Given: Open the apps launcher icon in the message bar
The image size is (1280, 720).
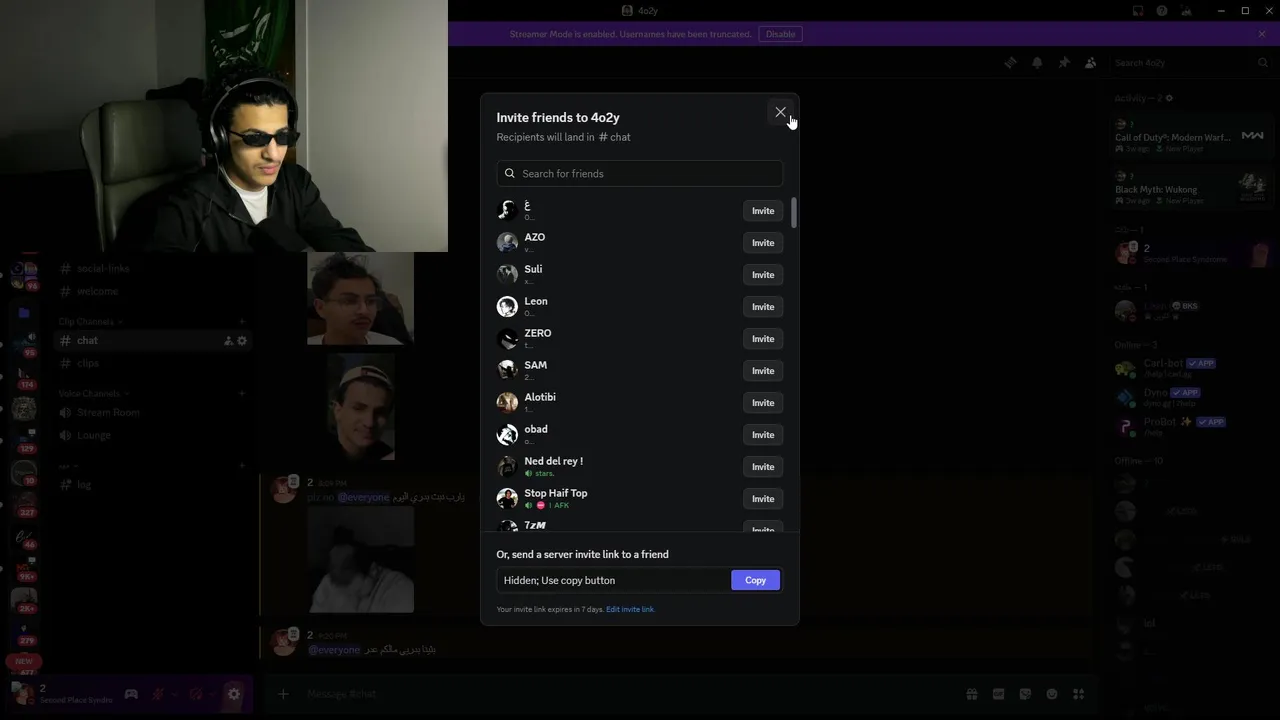Looking at the screenshot, I should [1079, 694].
